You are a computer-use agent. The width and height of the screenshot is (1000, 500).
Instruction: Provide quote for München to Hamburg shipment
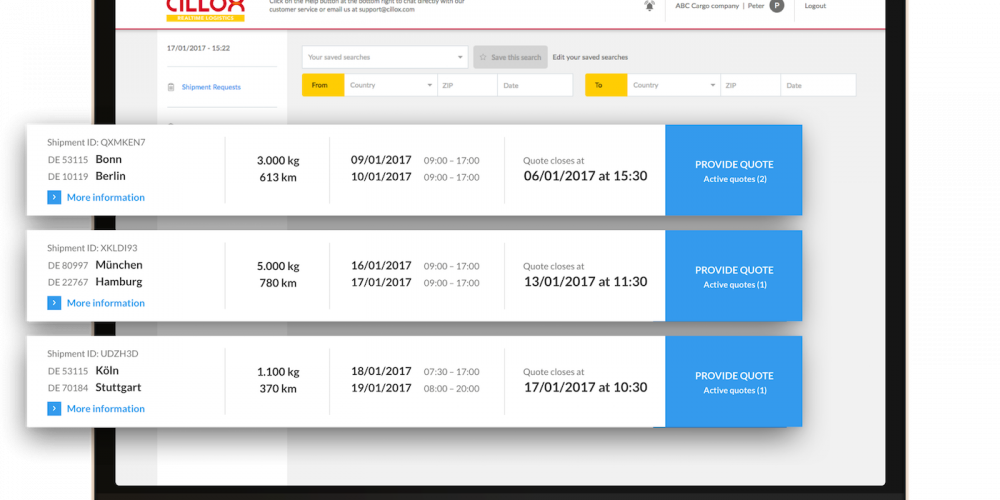(734, 276)
